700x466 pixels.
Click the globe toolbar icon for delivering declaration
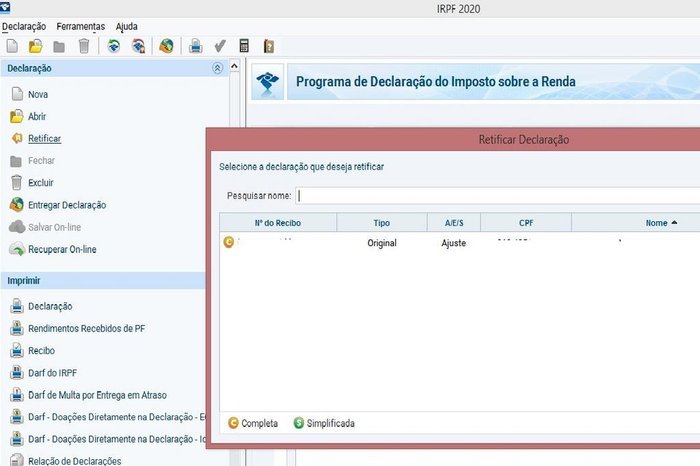[166, 46]
